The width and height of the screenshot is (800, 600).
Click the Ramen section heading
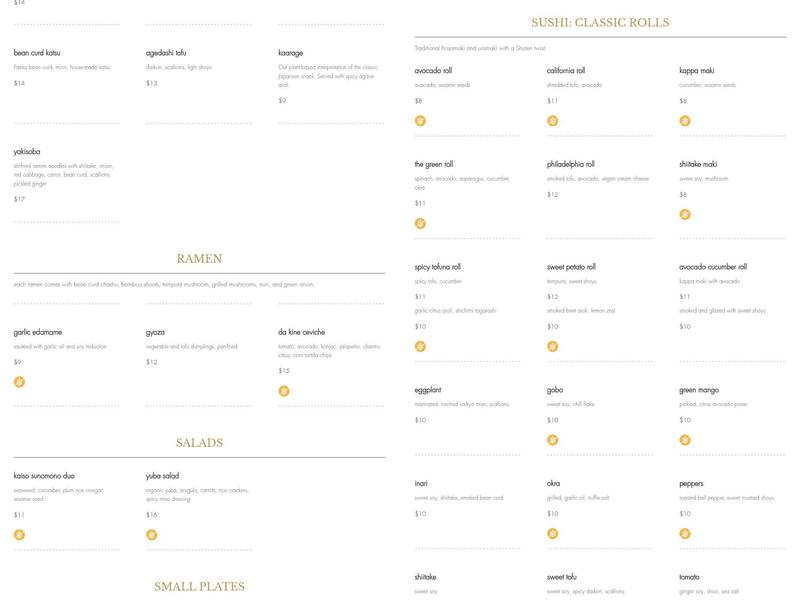click(199, 259)
